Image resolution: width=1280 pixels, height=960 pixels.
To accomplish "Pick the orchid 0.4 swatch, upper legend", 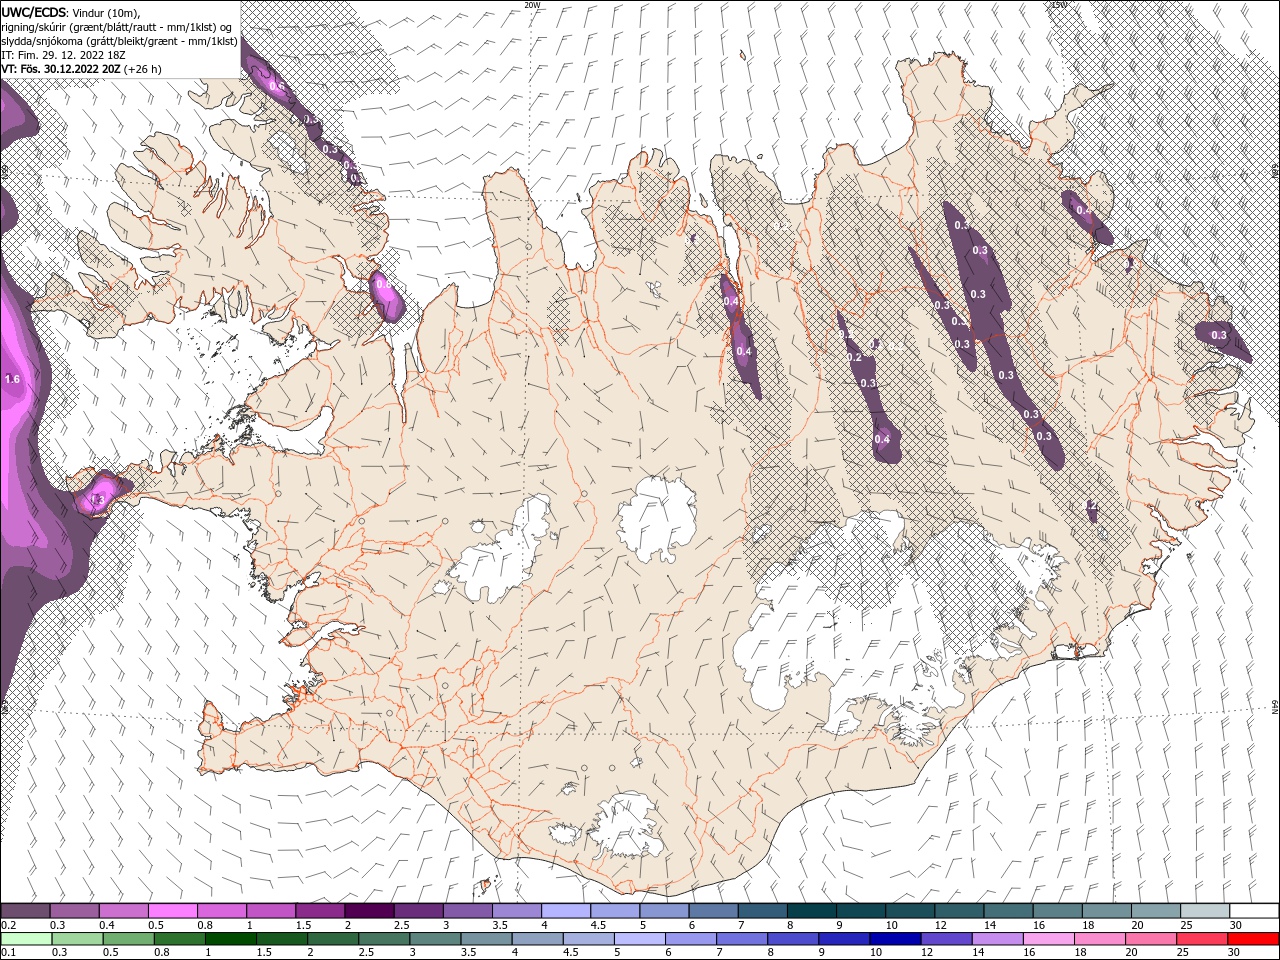I will point(123,911).
